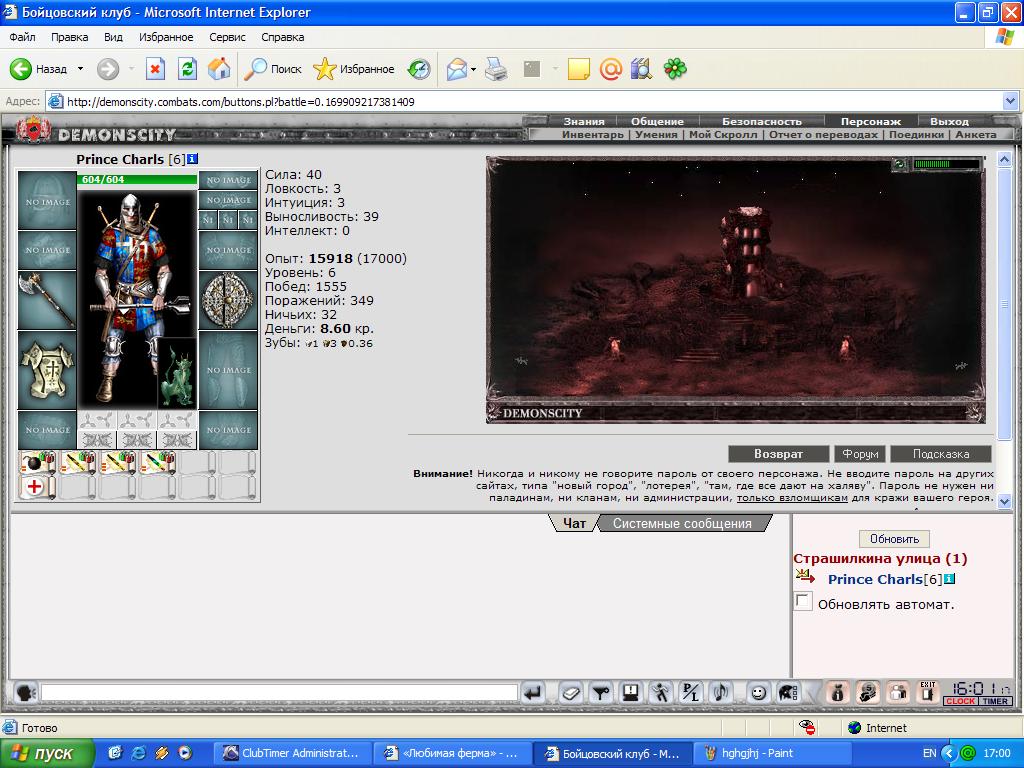The height and width of the screenshot is (768, 1024).
Task: Click the equipped round ornate shield slot
Action: [x=228, y=300]
